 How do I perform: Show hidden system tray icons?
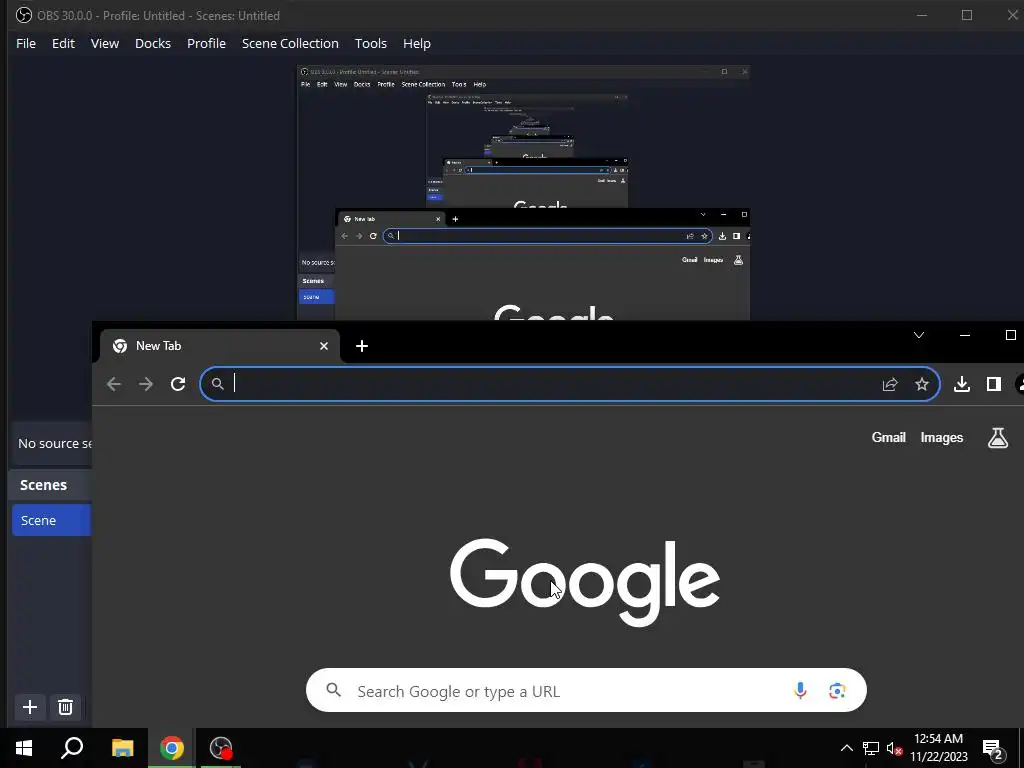click(x=846, y=748)
